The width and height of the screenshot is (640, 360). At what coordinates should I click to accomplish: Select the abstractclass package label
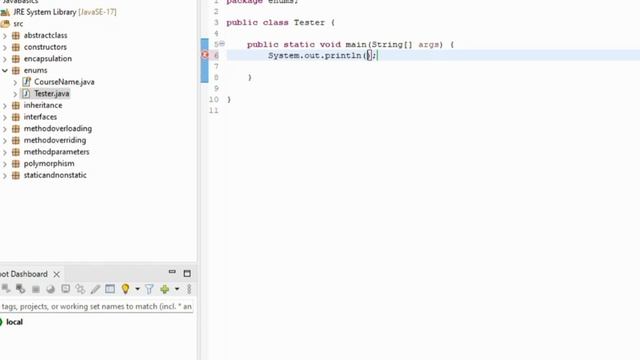(x=45, y=36)
